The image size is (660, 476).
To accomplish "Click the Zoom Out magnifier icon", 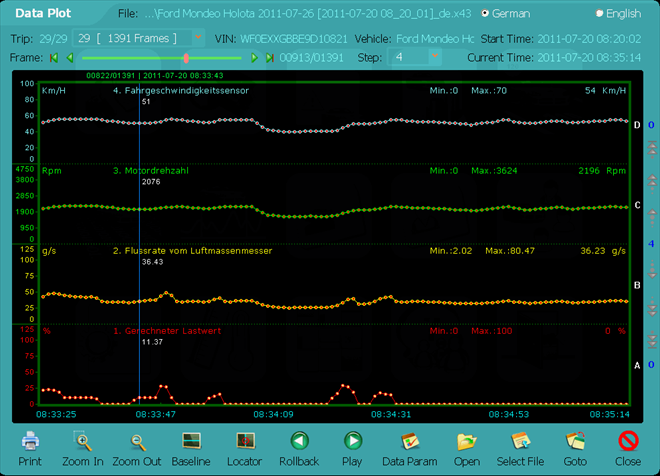I will 136,441.
